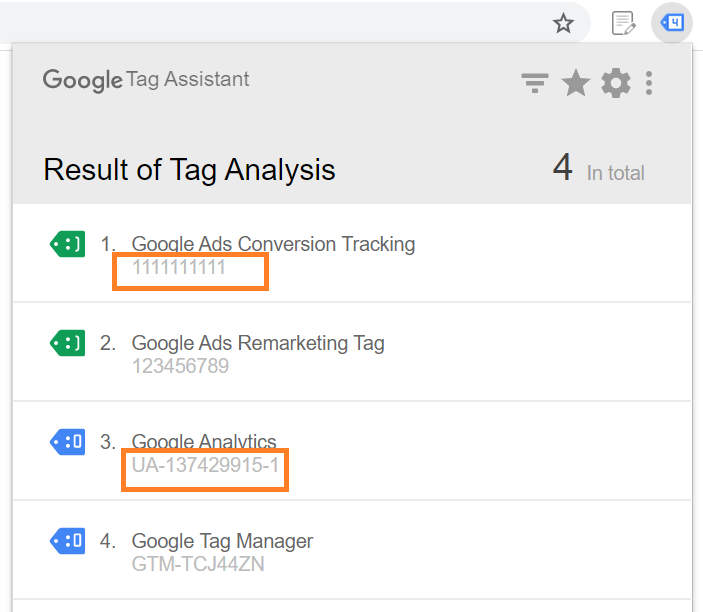Open the three-dot more options menu

point(649,83)
